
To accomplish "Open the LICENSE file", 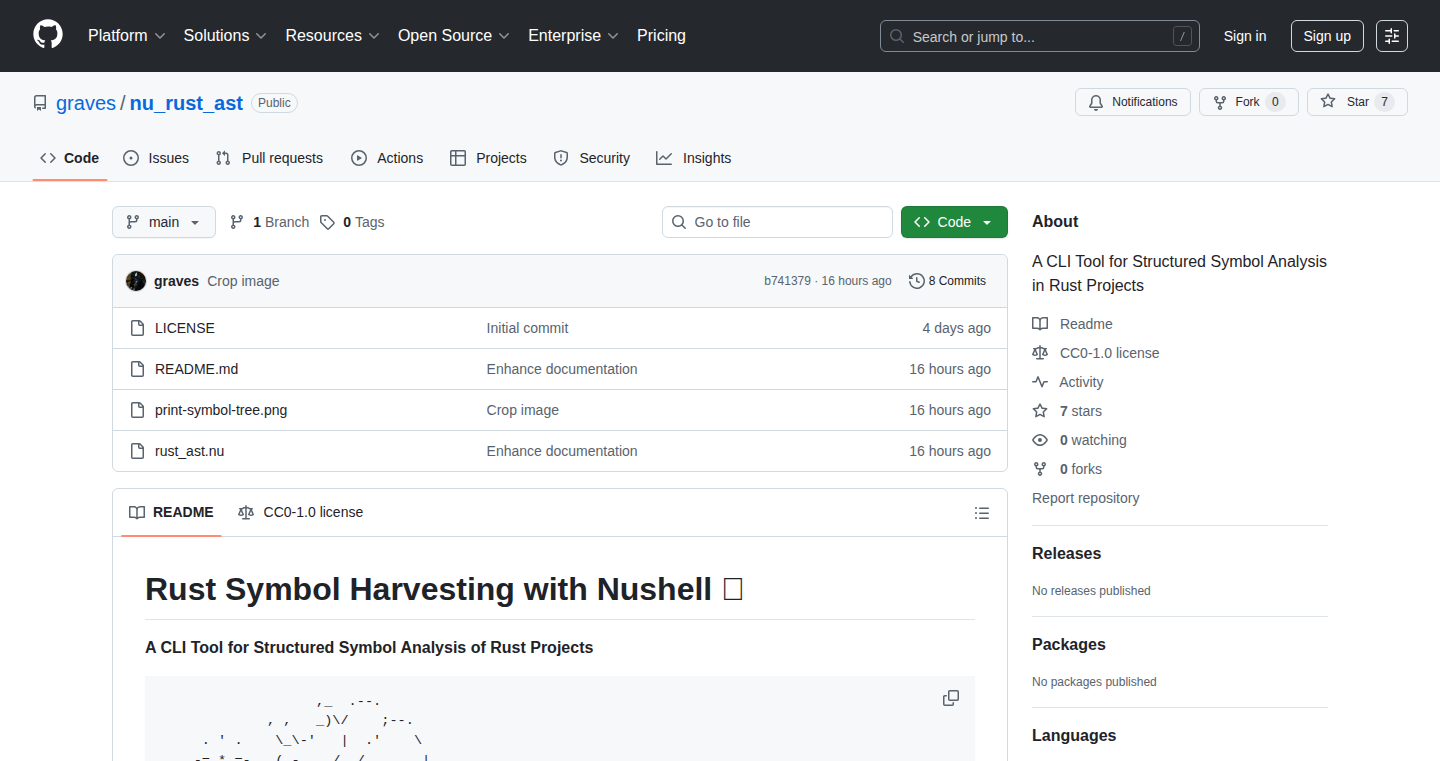I will click(185, 328).
